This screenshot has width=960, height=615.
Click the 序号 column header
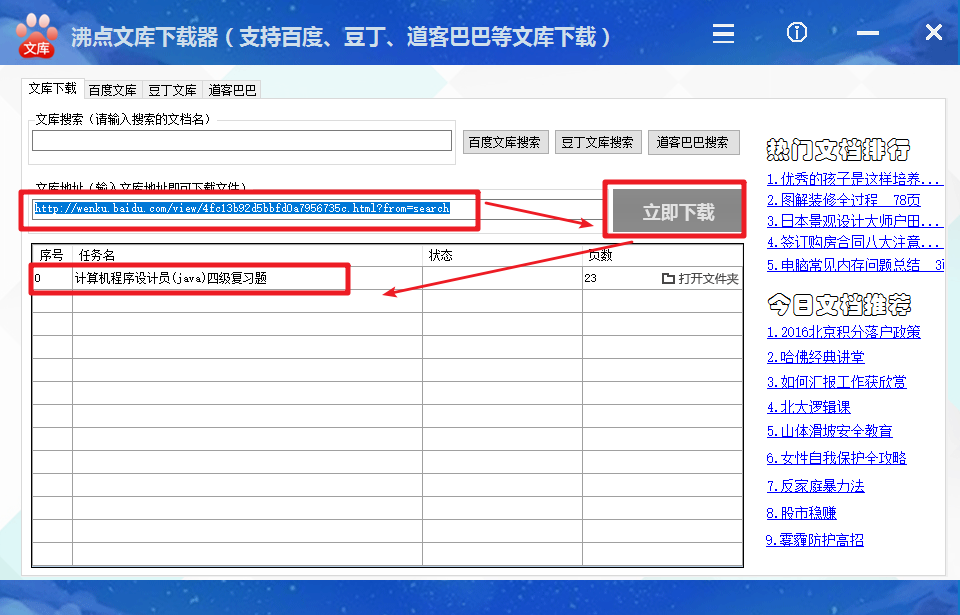(51, 255)
